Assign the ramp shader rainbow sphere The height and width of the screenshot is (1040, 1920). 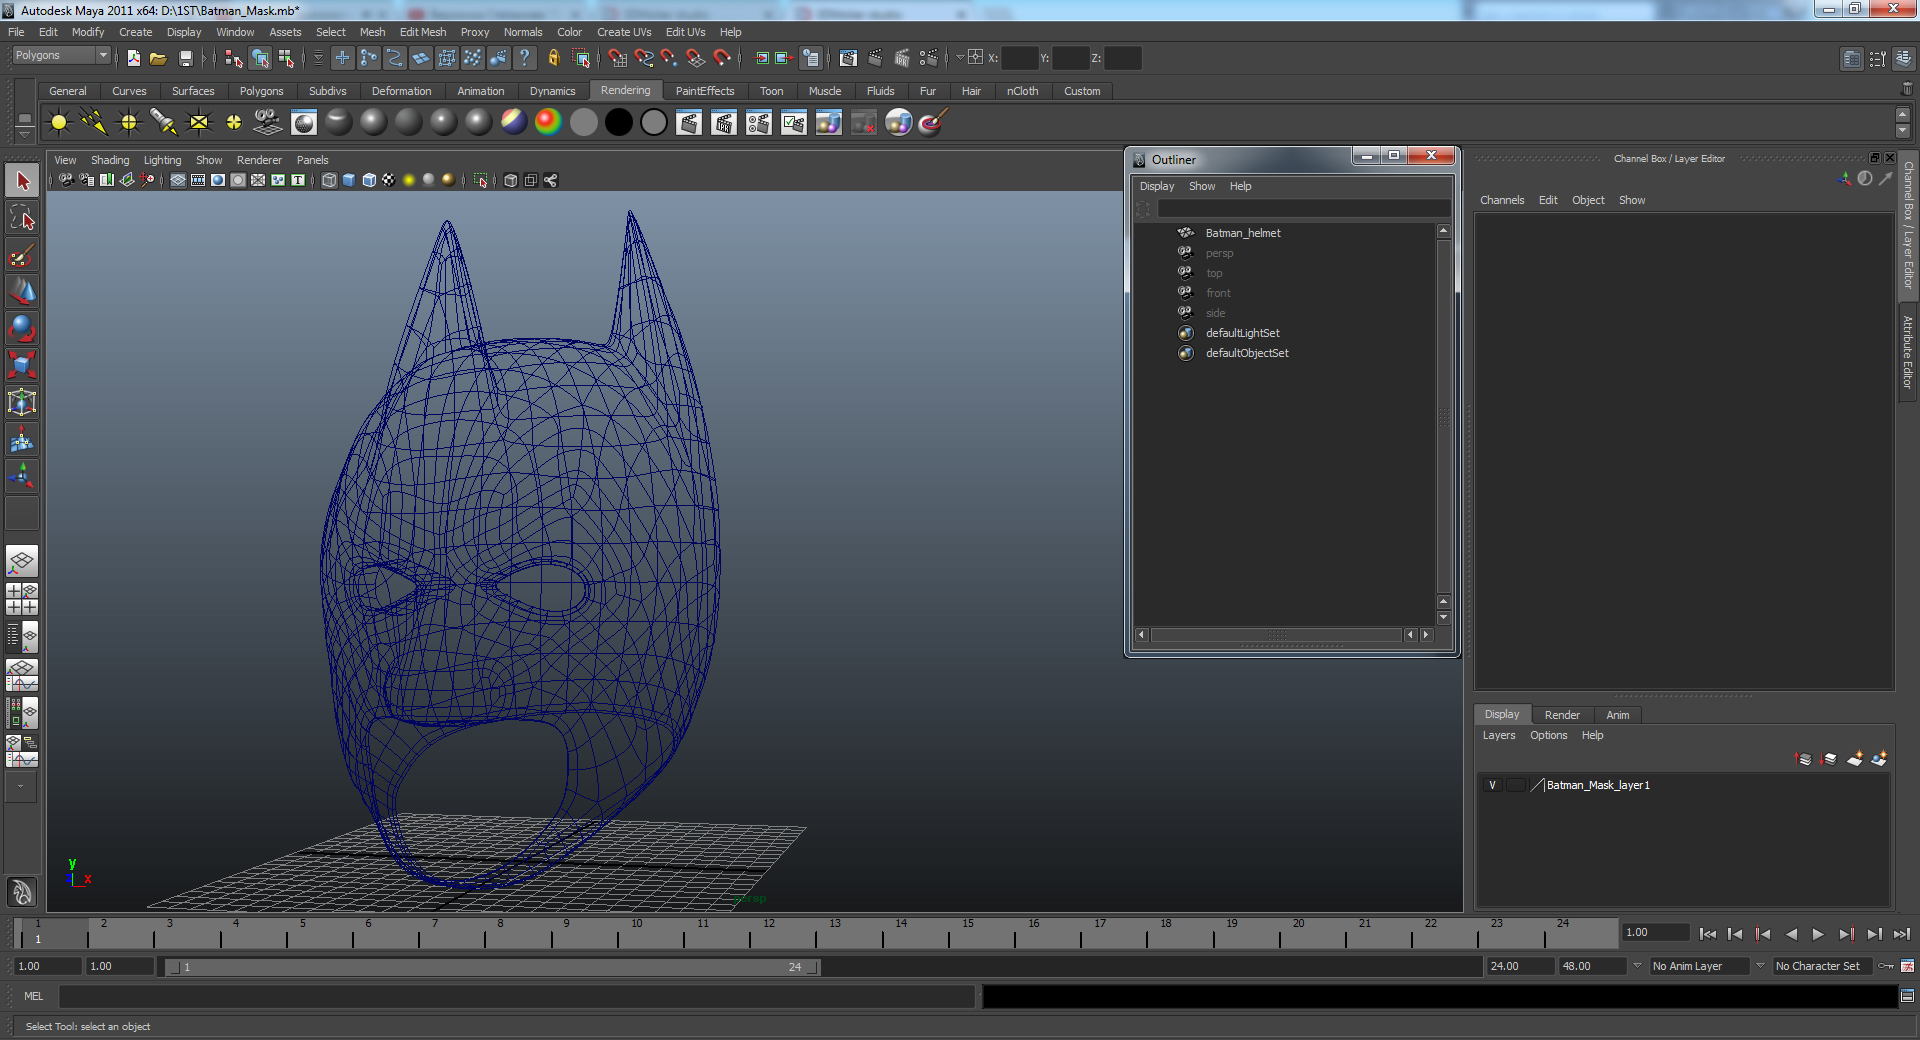[x=548, y=123]
